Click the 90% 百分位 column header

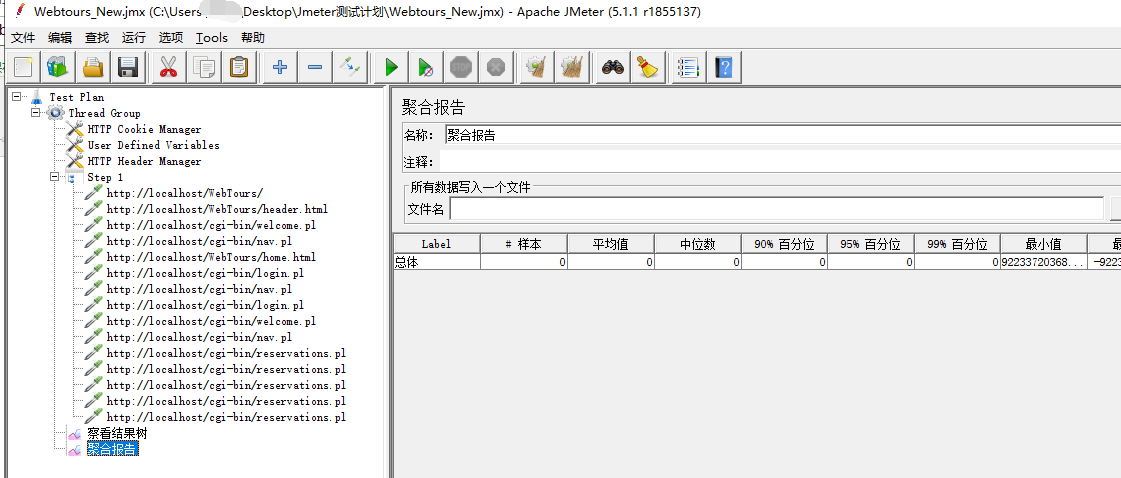pyautogui.click(x=784, y=244)
